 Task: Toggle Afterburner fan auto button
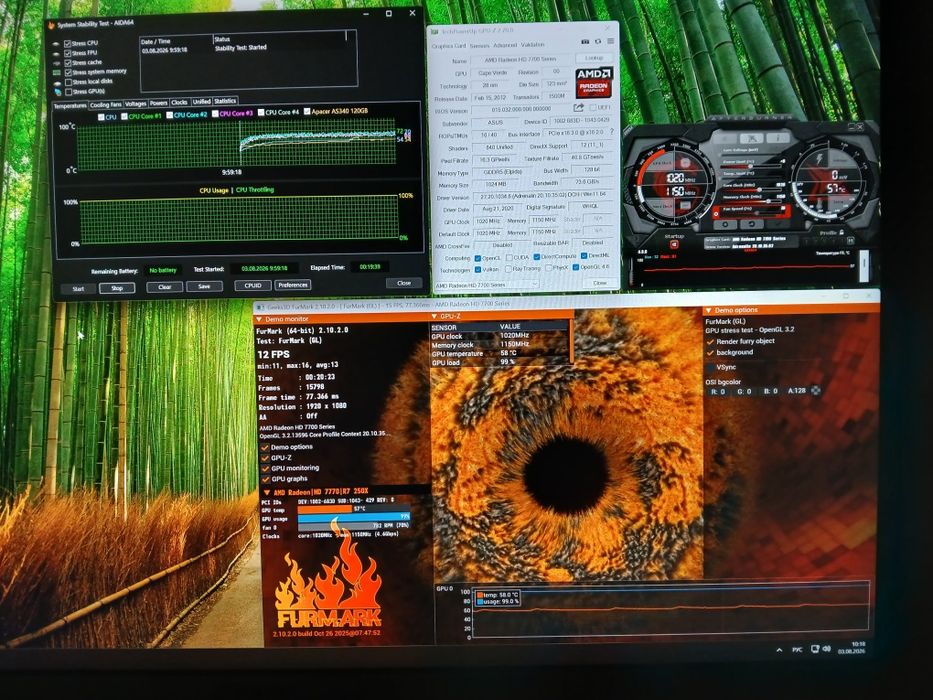pos(716,214)
